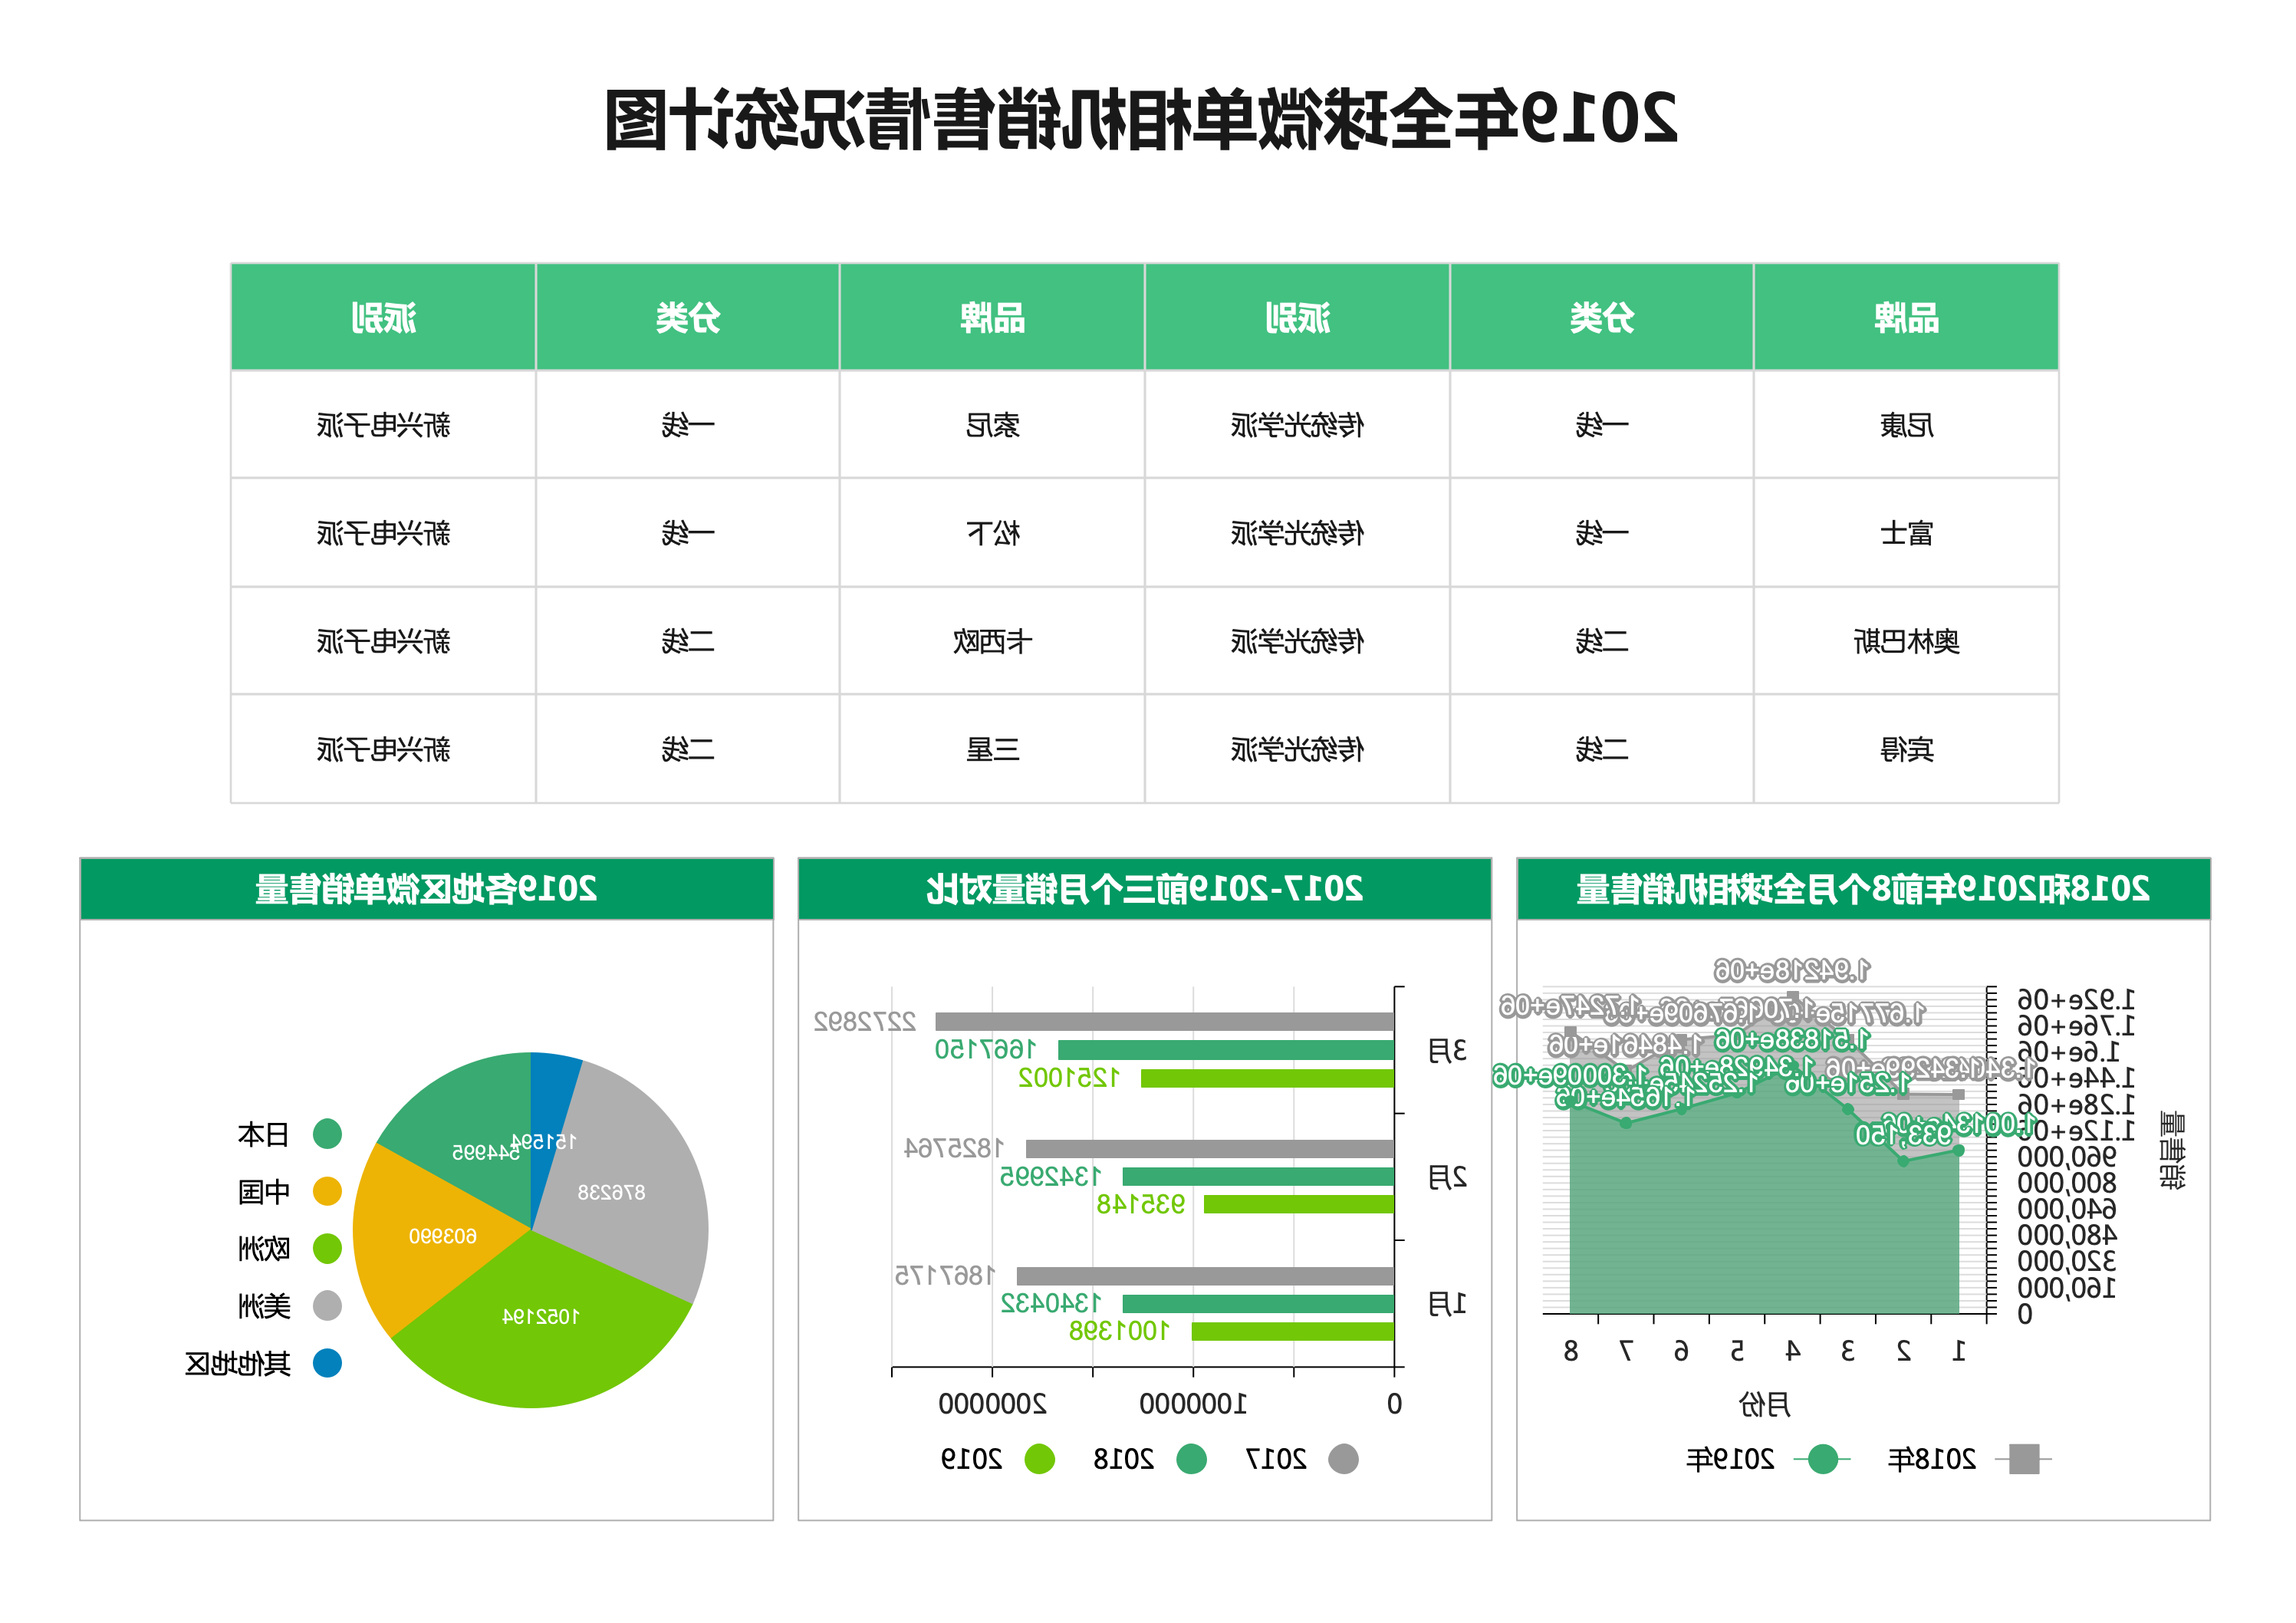
Task: Click the 派别 header above 传统光学派
Action: [x=1297, y=318]
